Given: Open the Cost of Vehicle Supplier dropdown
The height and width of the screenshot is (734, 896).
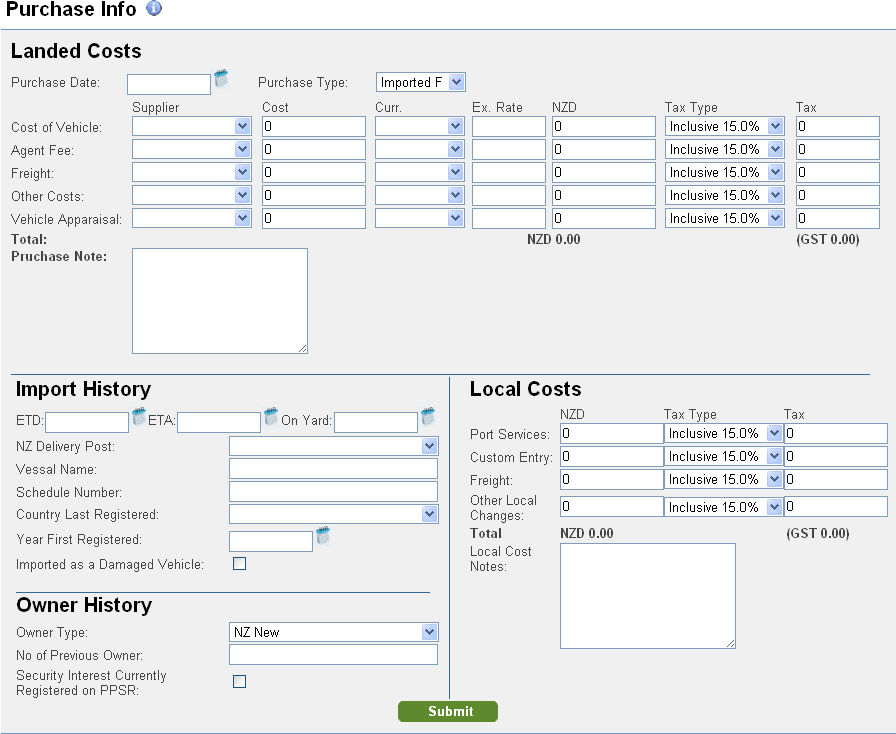Looking at the screenshot, I should click(x=191, y=126).
